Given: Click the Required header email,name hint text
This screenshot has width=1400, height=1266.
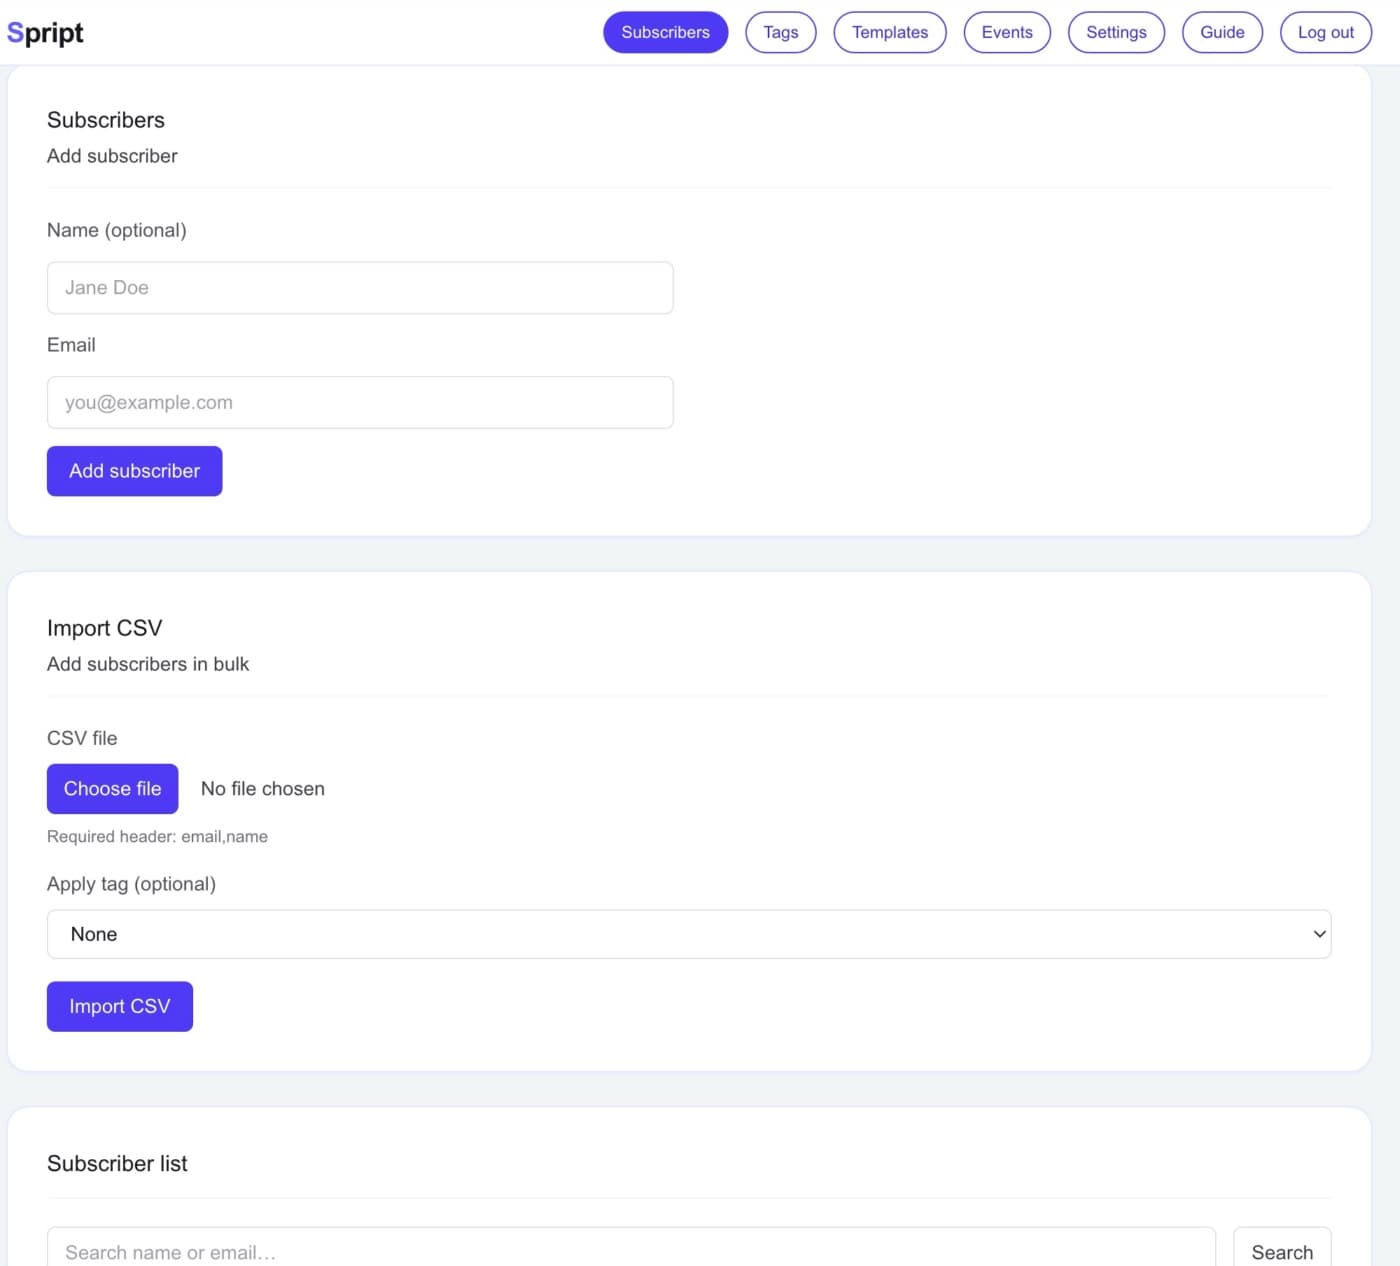Looking at the screenshot, I should (x=157, y=836).
